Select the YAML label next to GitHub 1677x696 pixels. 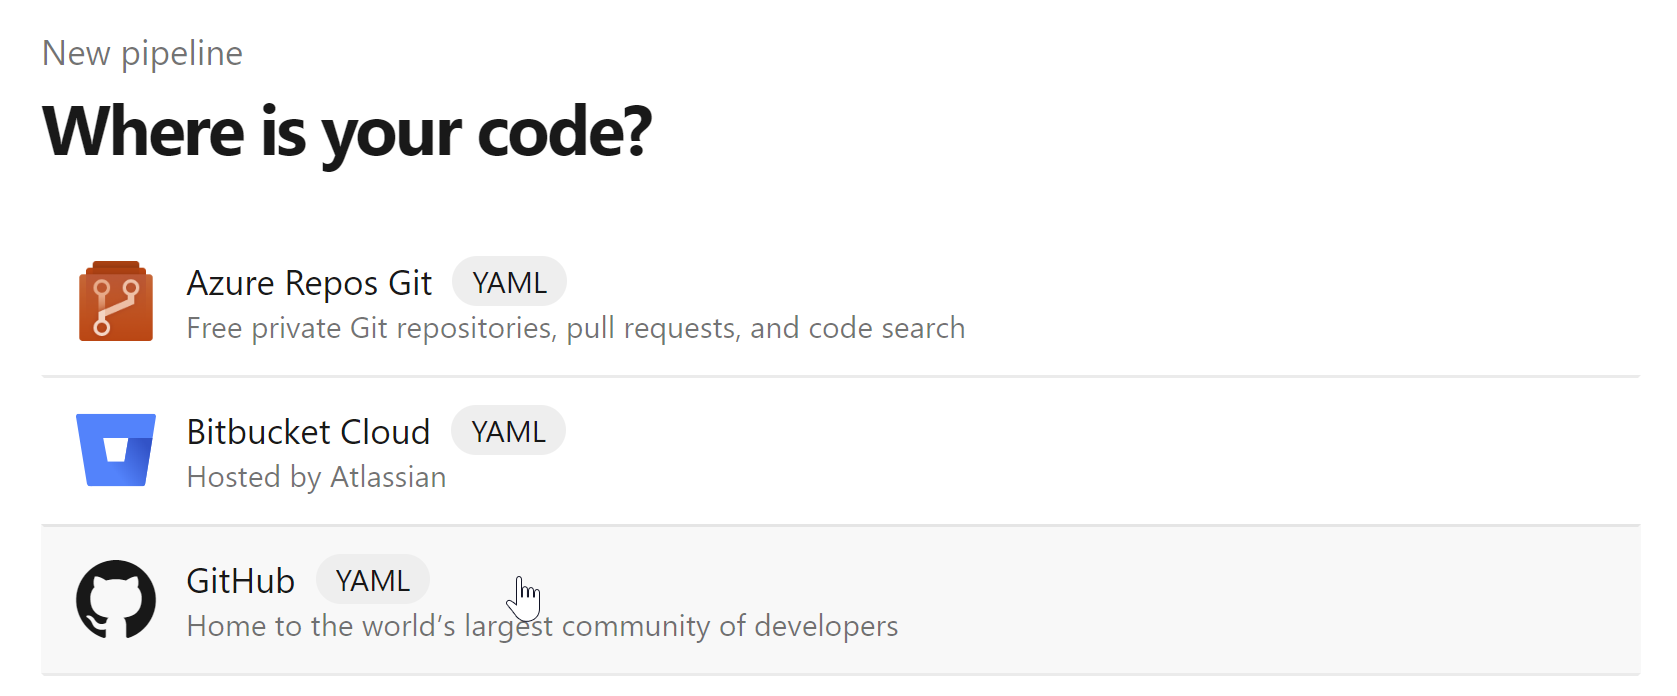point(372,579)
